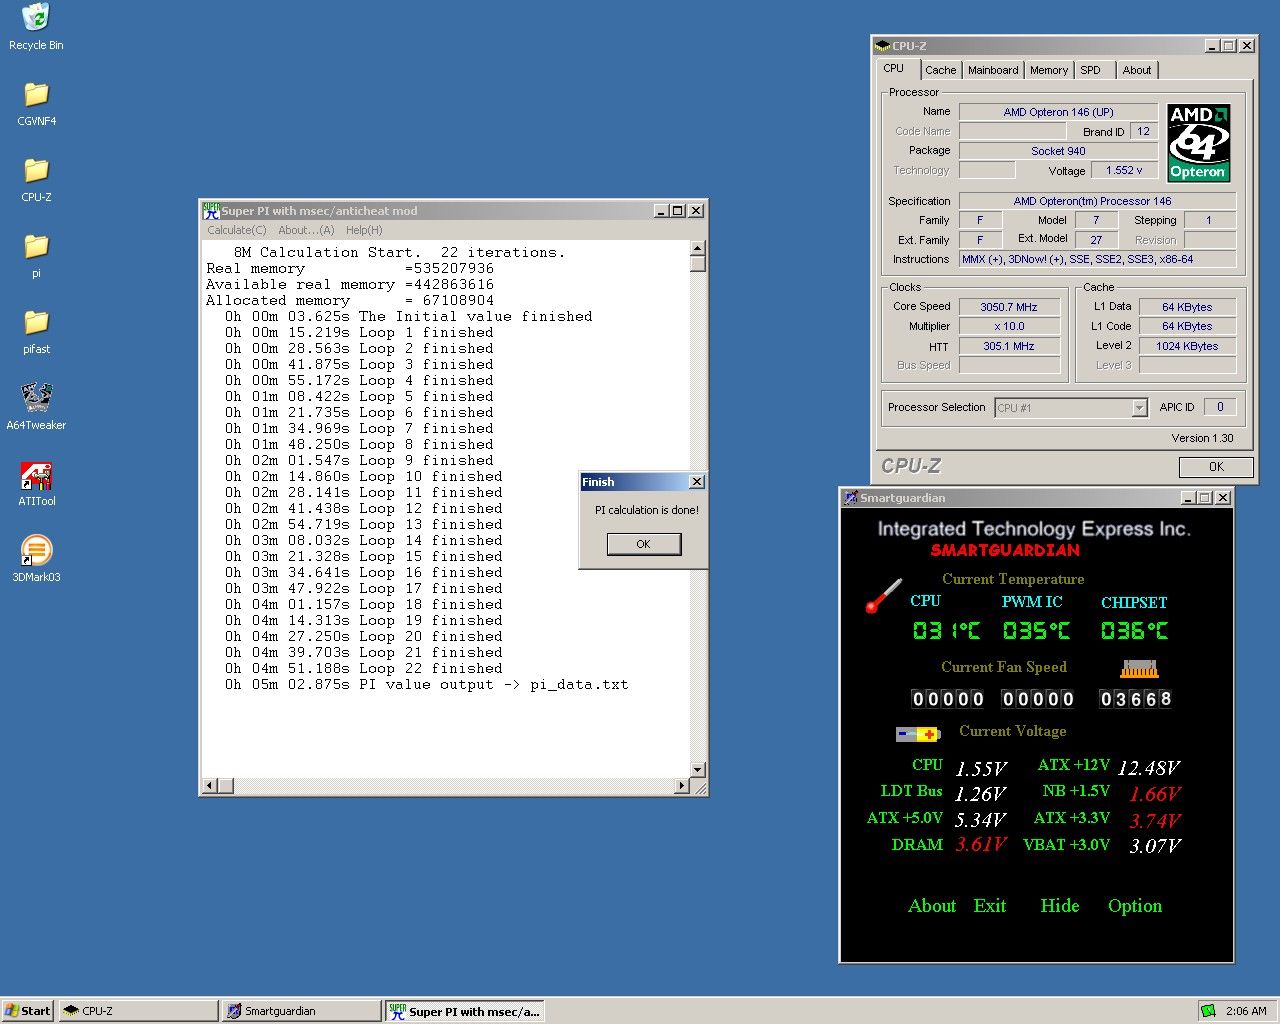Screen dimensions: 1280x1024
Task: Click the Name field AMD Opteron 146 (UP)
Action: [x=1058, y=112]
